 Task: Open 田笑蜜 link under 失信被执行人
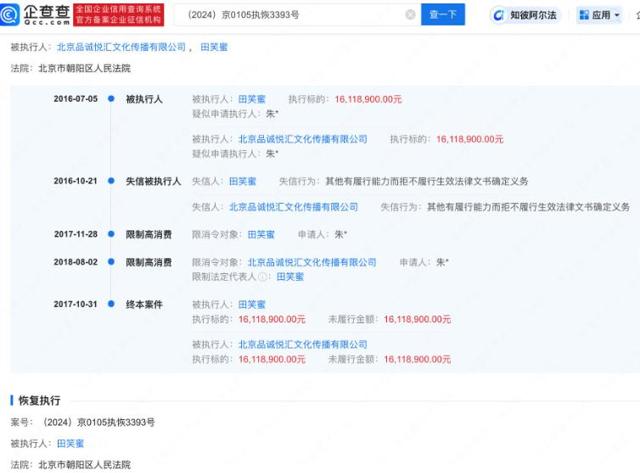pyautogui.click(x=242, y=181)
